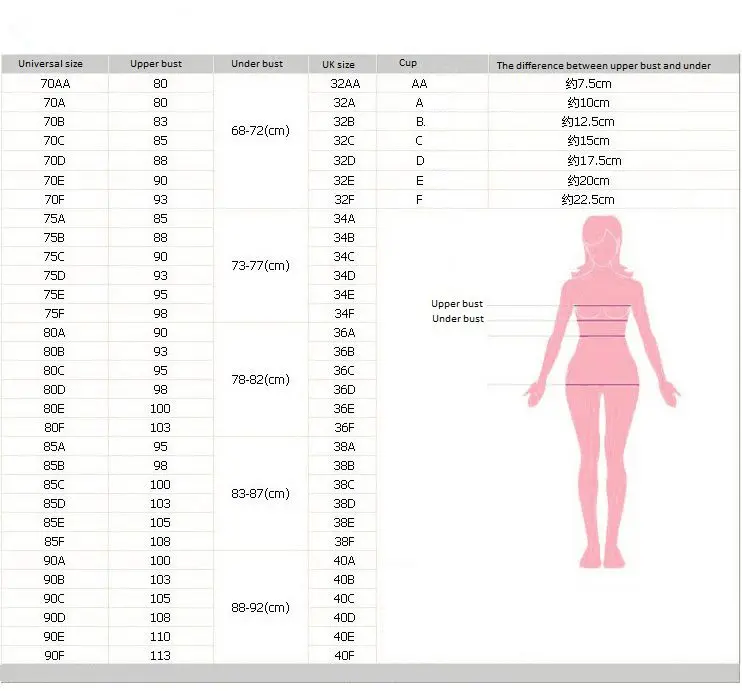Viewport: 742px width, 691px height.
Task: Click the Upper bust column header
Action: [156, 64]
